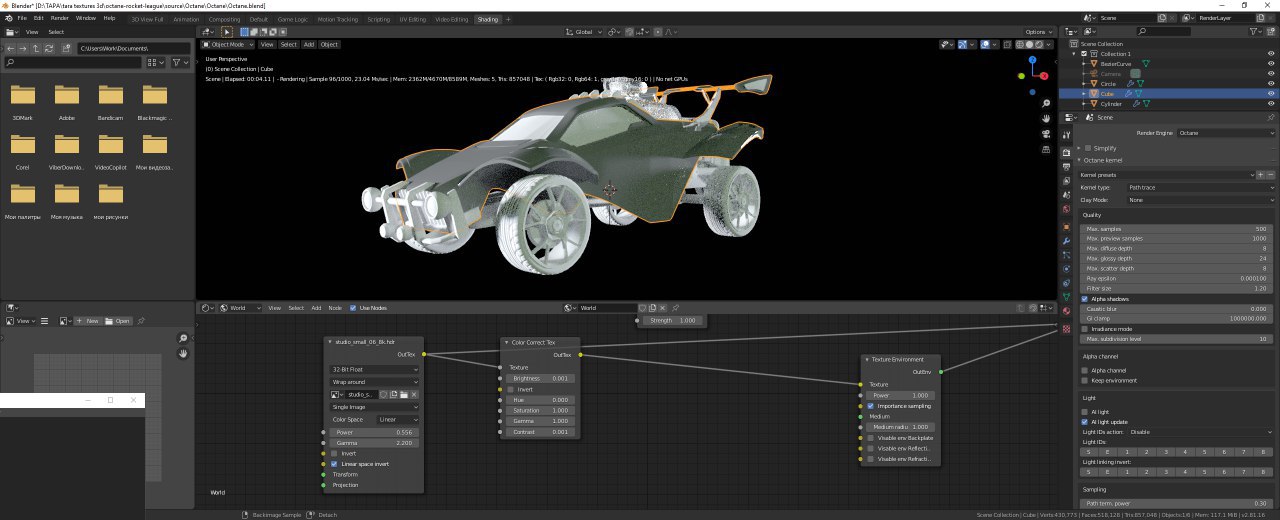Open node editor Add menu
Viewport: 1280px width, 520px height.
tap(316, 308)
